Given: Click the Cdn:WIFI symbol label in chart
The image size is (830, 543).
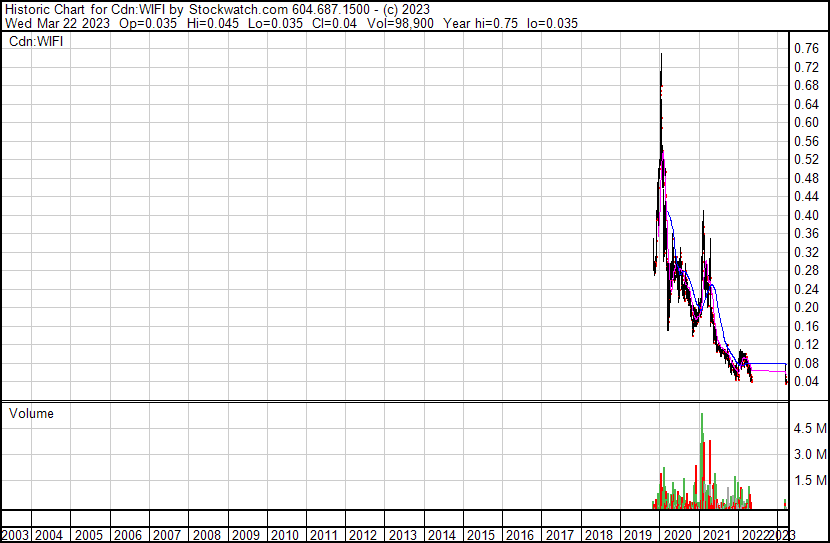Looking at the screenshot, I should tap(36, 42).
